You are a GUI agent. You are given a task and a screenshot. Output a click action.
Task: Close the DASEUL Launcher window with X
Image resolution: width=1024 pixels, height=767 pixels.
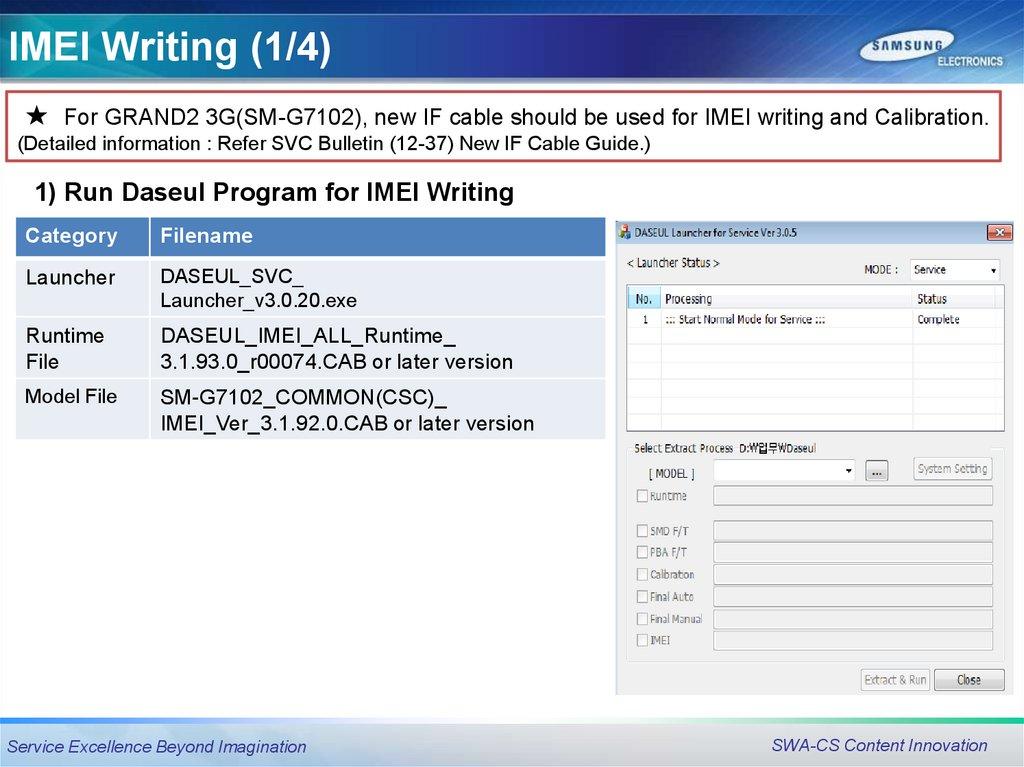coord(999,232)
